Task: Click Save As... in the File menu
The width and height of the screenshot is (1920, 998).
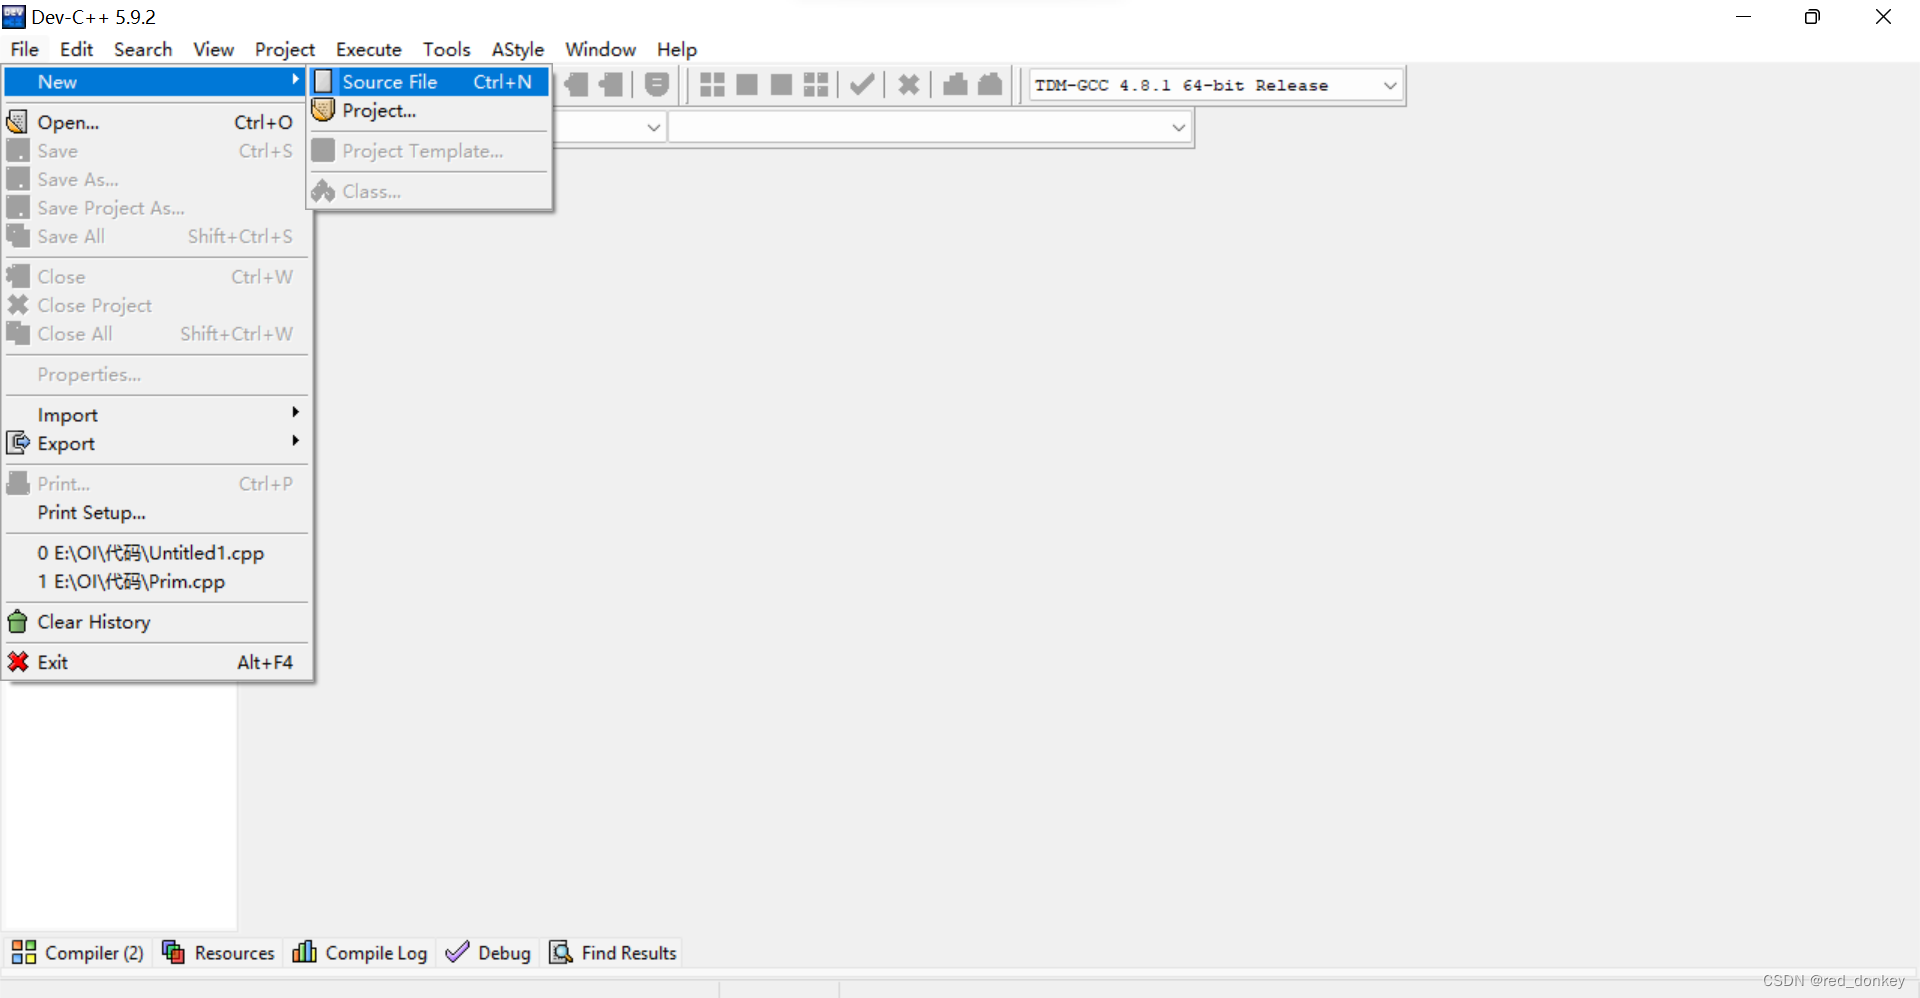Action: pos(156,179)
